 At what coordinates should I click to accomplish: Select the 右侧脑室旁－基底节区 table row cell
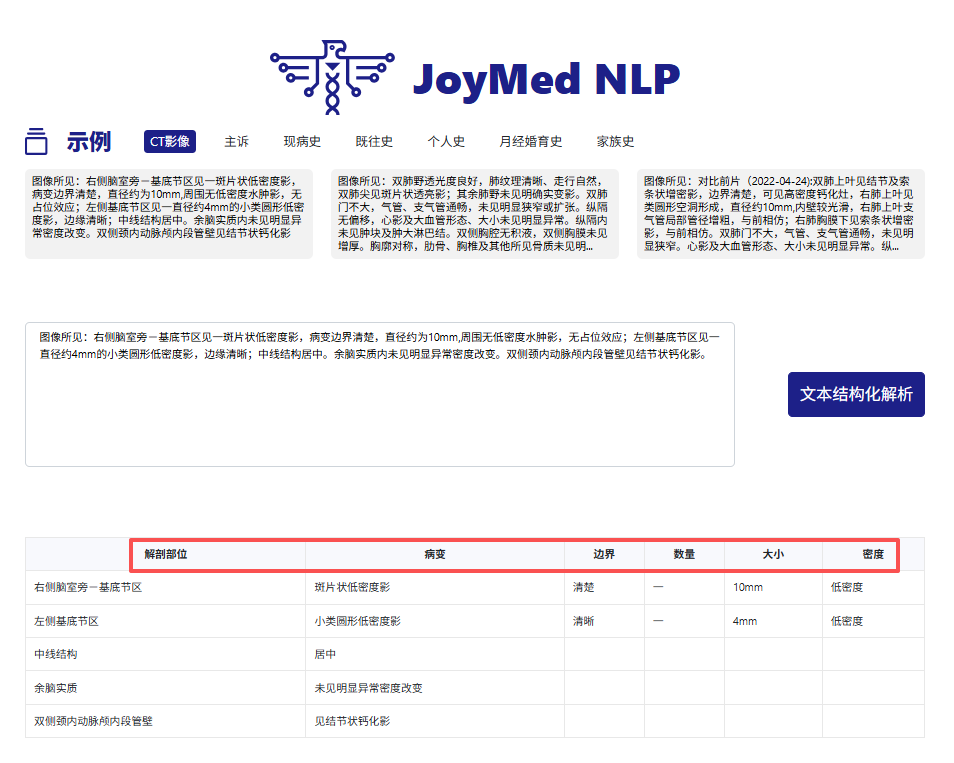click(88, 587)
